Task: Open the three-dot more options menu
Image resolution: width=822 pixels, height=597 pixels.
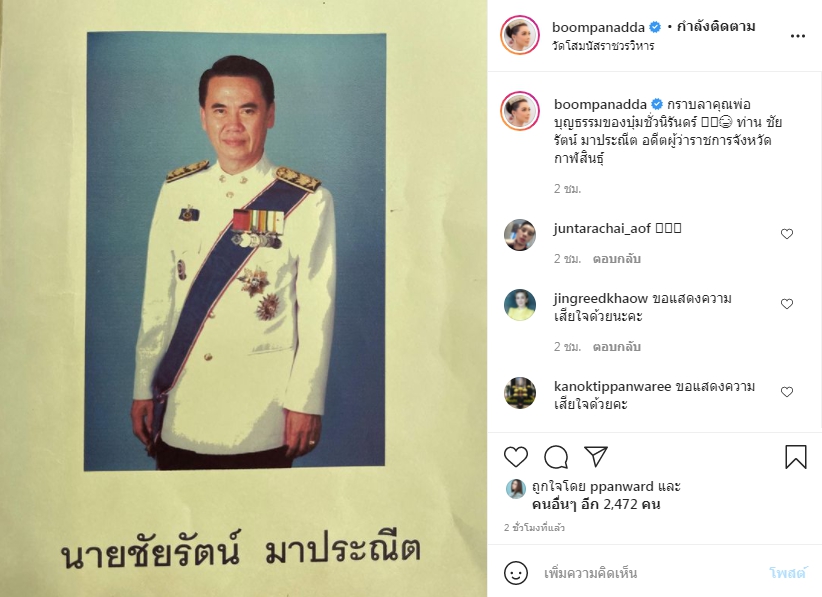Action: click(797, 36)
